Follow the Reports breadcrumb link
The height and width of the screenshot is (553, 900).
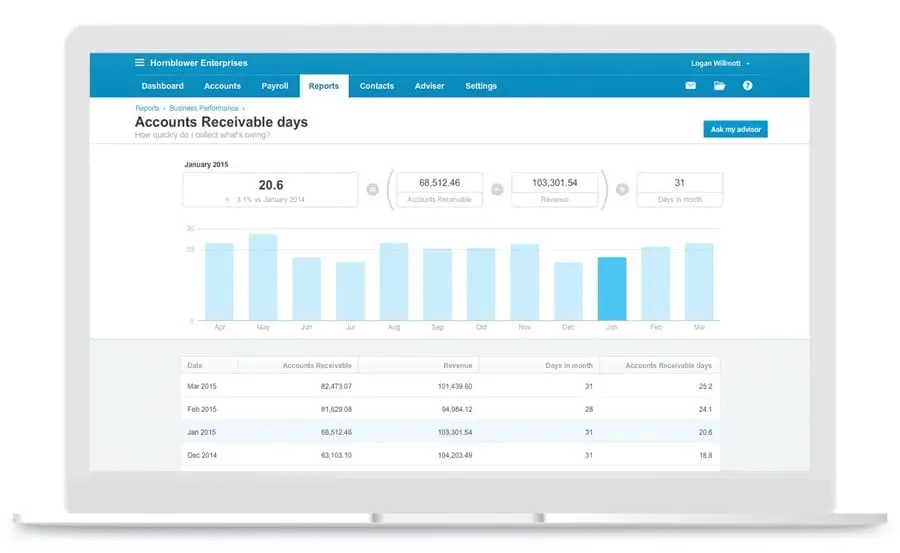click(x=147, y=108)
